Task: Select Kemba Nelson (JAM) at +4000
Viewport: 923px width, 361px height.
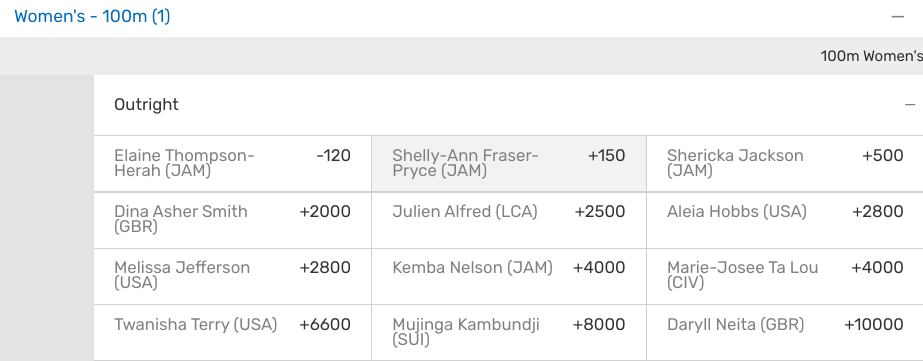Action: point(509,276)
